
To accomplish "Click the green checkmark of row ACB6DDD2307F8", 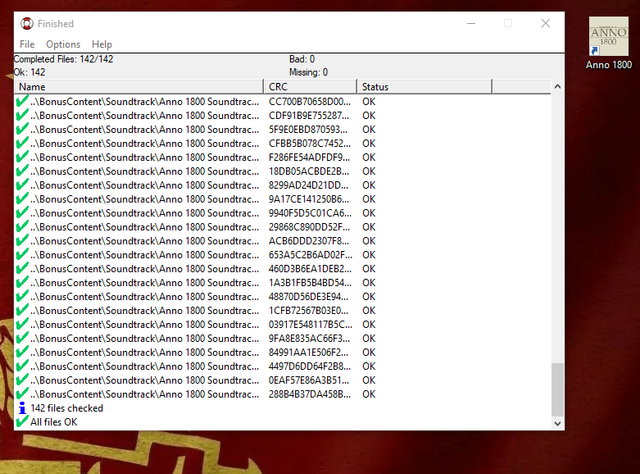I will coord(22,240).
